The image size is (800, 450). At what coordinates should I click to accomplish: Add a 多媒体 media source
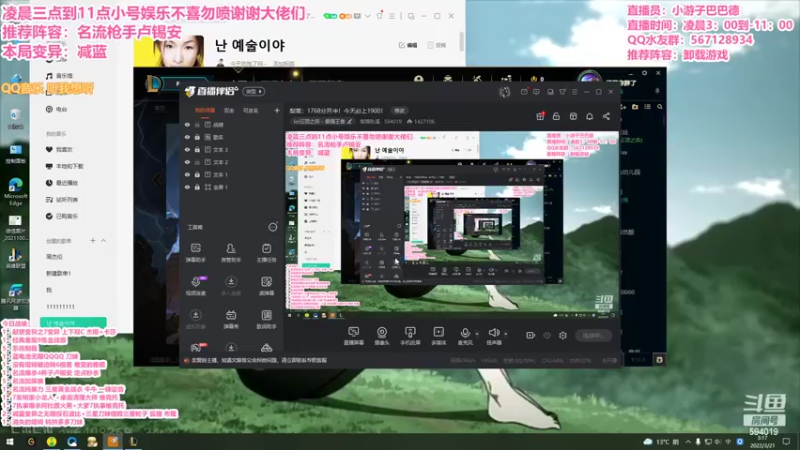438,336
